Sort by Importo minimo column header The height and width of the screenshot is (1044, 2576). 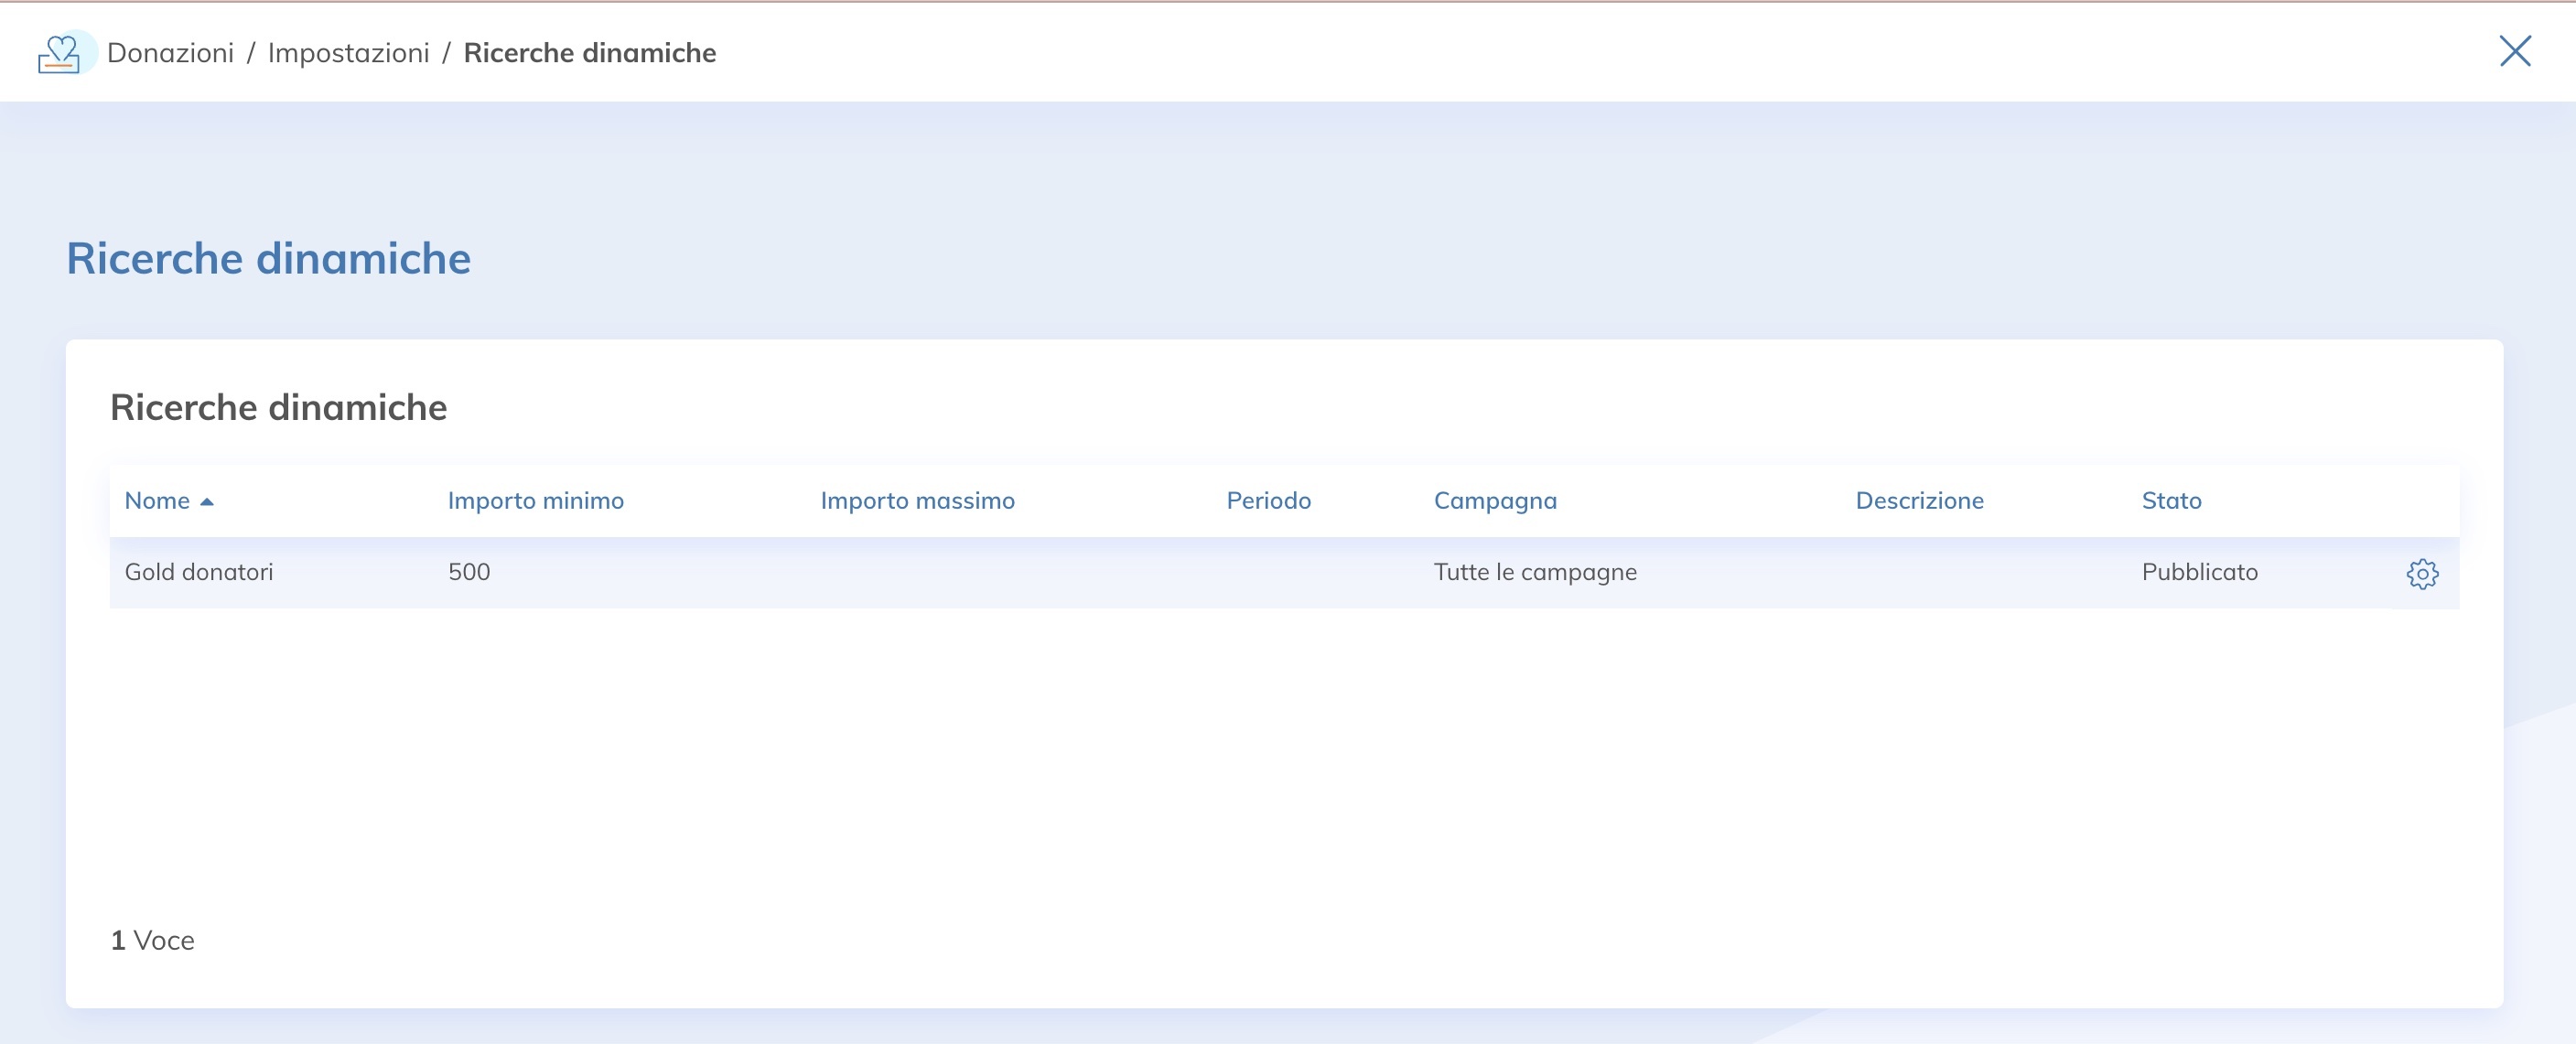tap(535, 501)
